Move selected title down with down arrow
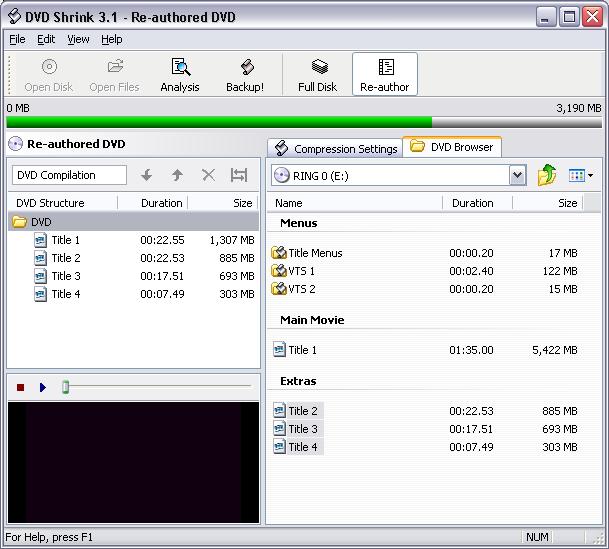This screenshot has height=549, width=609. (x=146, y=175)
